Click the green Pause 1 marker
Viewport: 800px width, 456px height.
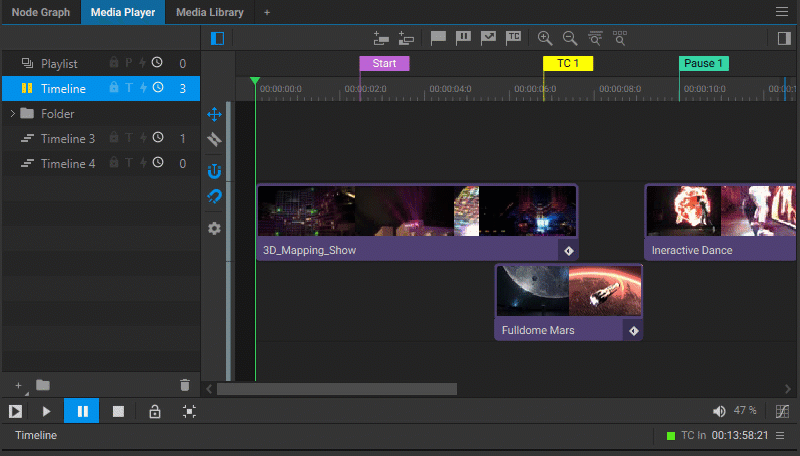(x=704, y=63)
